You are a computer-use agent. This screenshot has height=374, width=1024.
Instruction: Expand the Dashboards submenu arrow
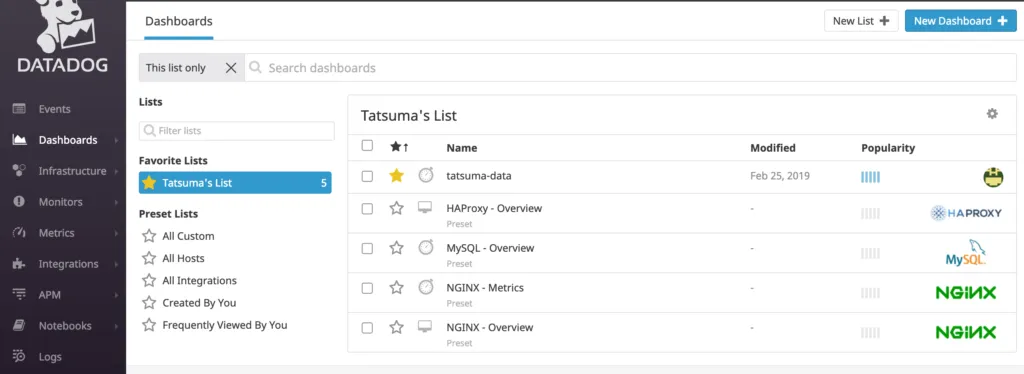click(116, 140)
